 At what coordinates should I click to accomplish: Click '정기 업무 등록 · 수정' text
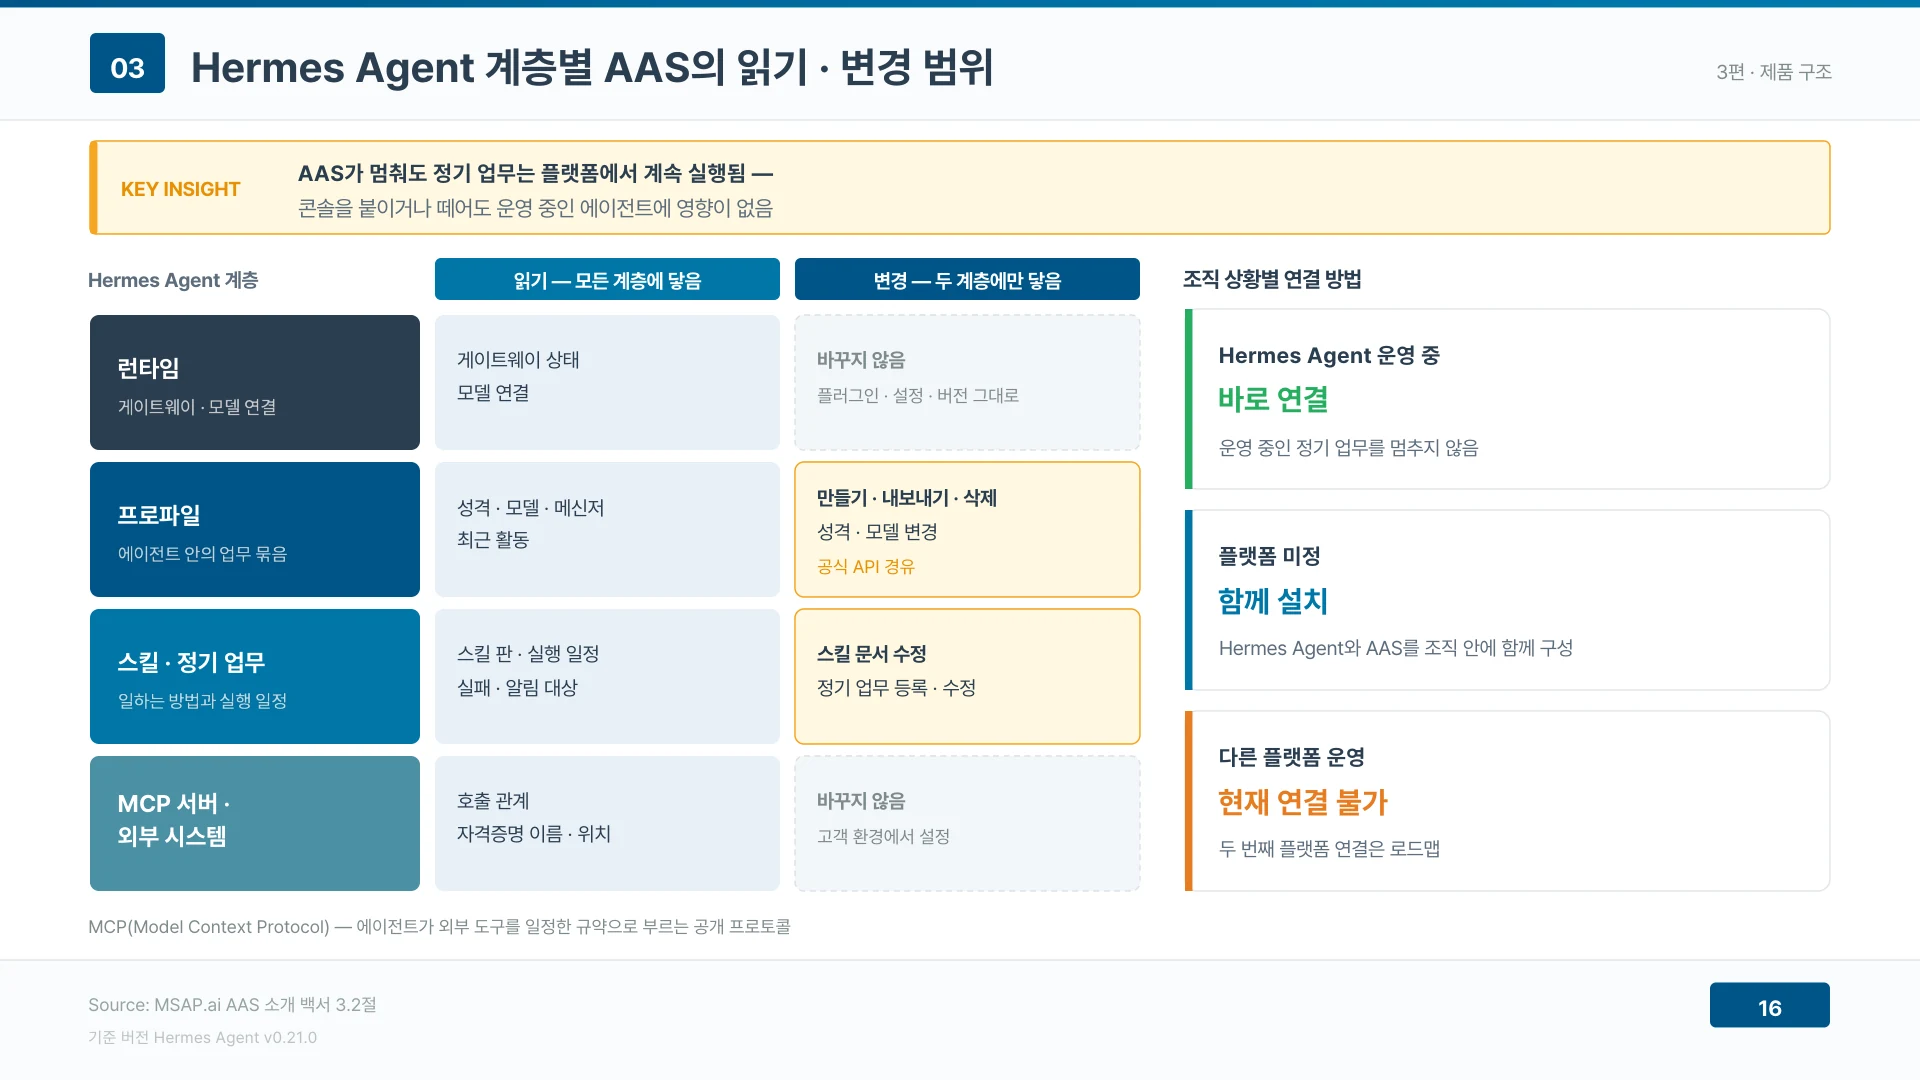(896, 687)
